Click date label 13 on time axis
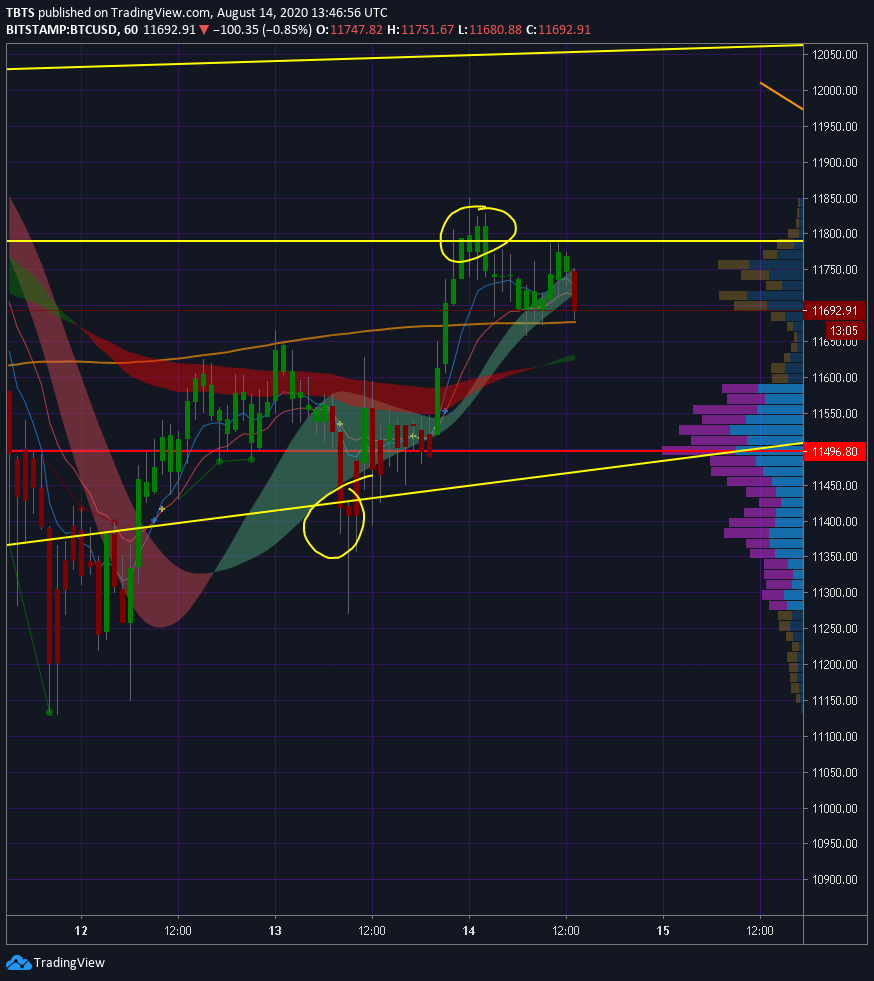874x981 pixels. pyautogui.click(x=275, y=930)
